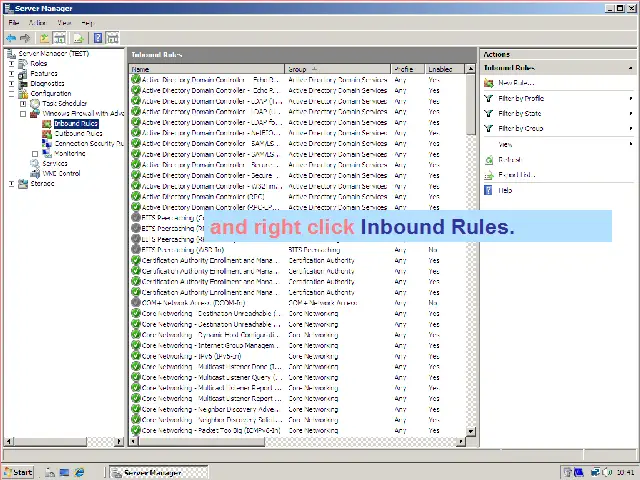Click New Rule... in Actions pane
640x480 pixels.
click(x=516, y=83)
